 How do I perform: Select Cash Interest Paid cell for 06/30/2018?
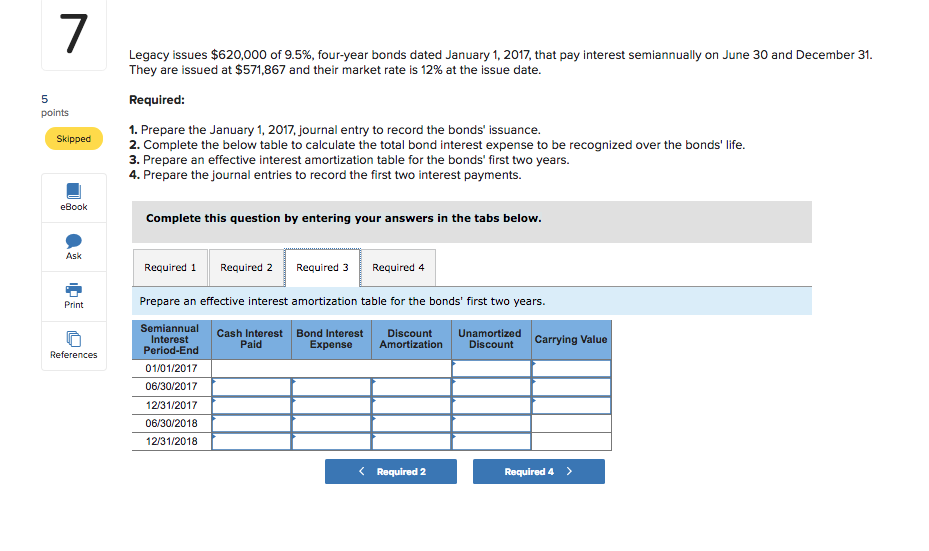coord(251,424)
